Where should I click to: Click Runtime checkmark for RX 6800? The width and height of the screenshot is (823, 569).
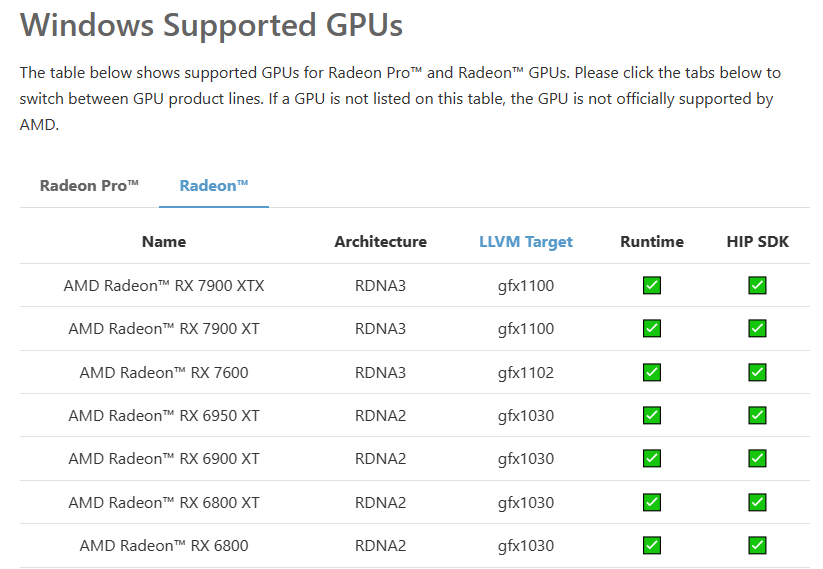click(652, 546)
